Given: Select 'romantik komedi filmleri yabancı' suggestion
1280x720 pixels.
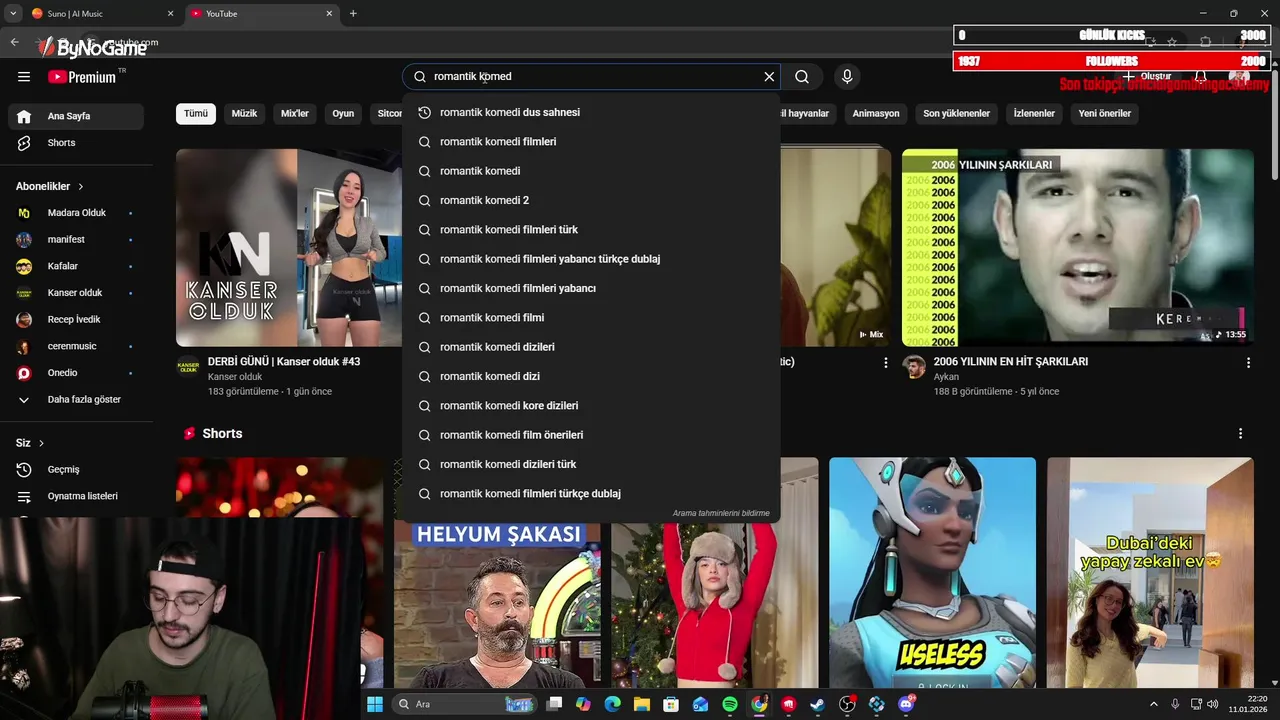Looking at the screenshot, I should pyautogui.click(x=591, y=288).
